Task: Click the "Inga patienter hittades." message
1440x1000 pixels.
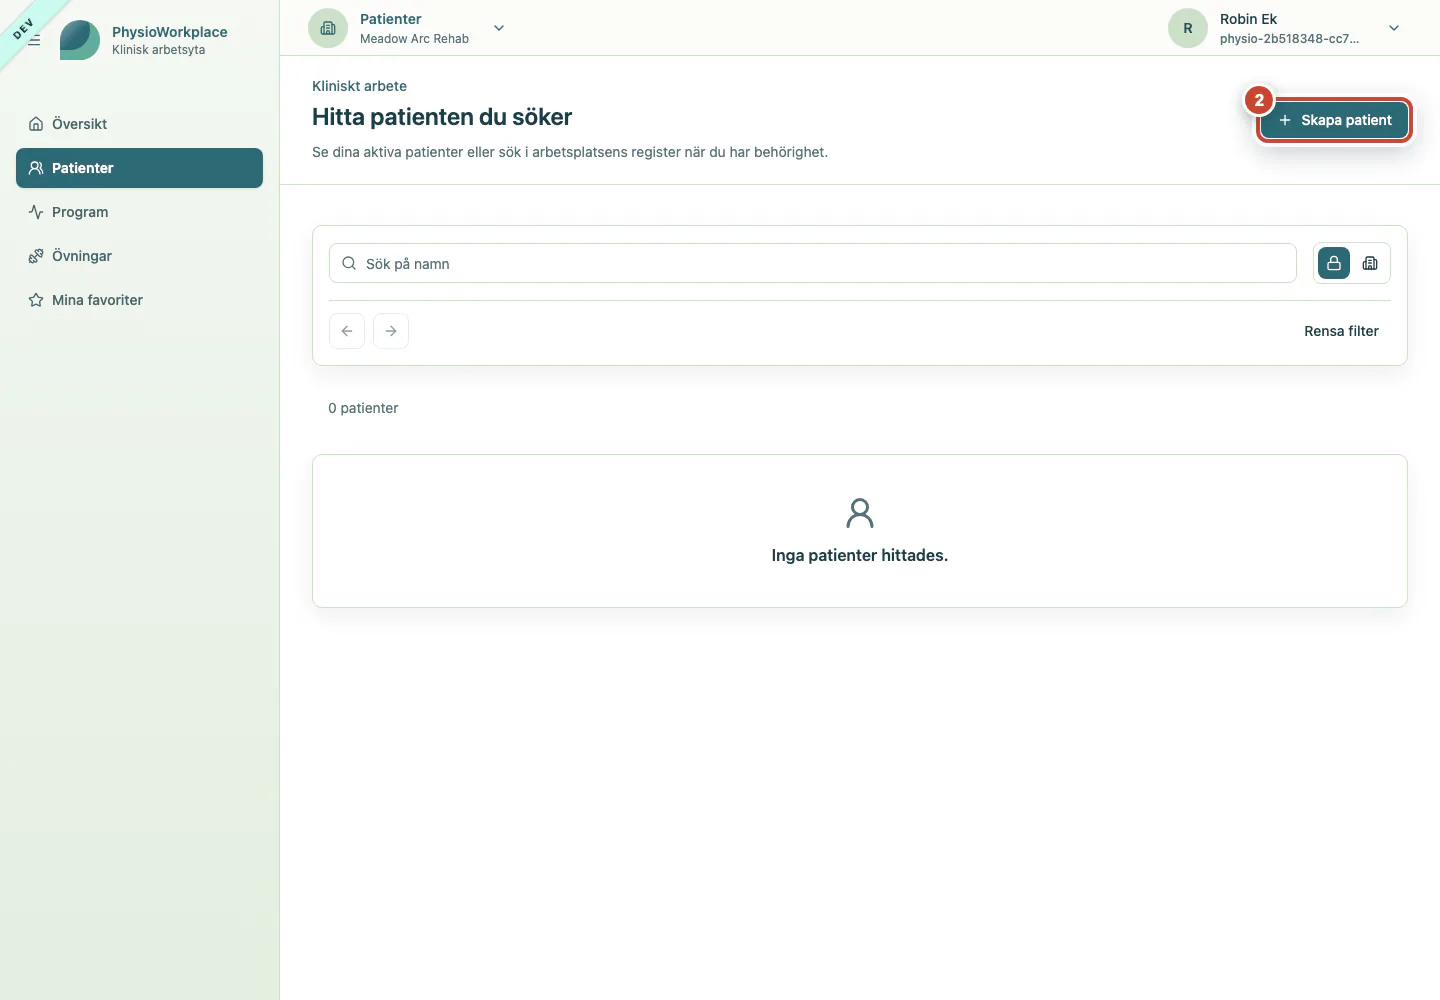Action: (860, 555)
